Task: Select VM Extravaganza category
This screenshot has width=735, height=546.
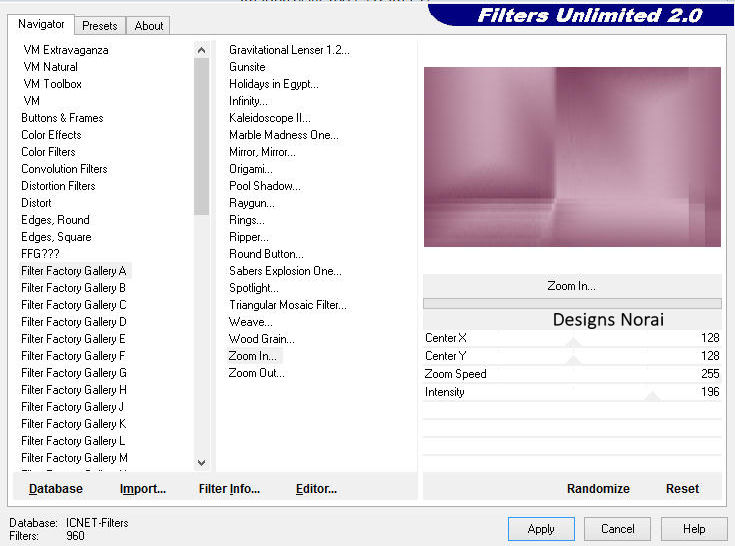Action: click(66, 50)
